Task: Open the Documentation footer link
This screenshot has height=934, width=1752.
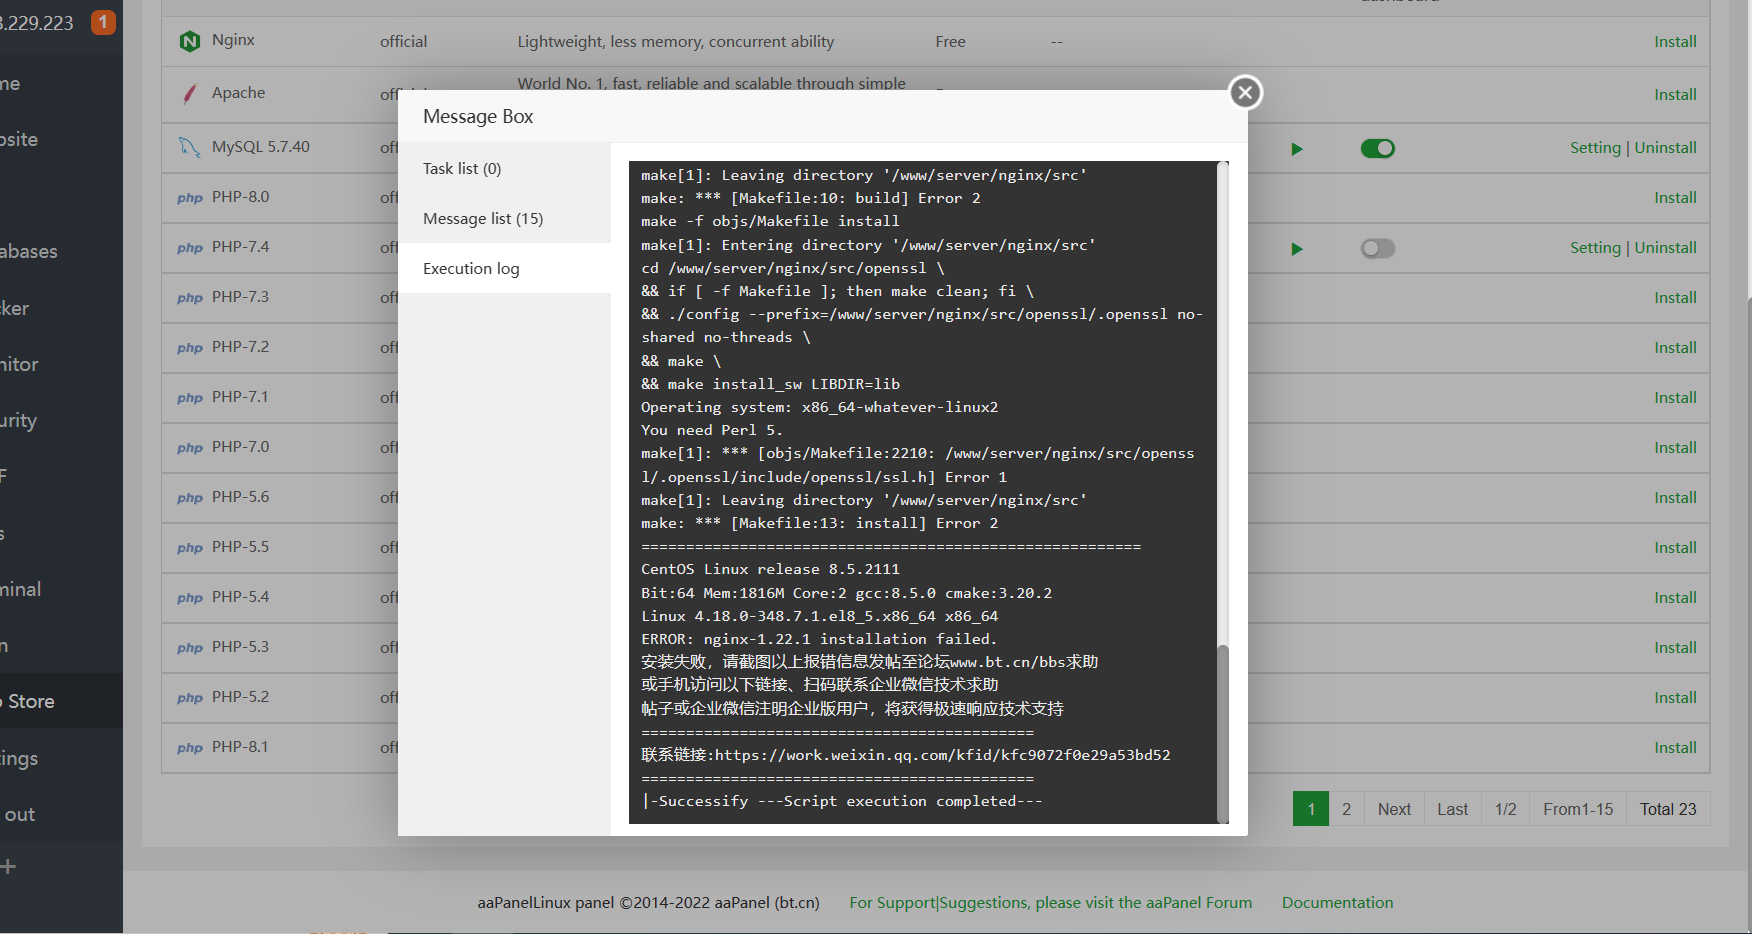Action: (1337, 902)
